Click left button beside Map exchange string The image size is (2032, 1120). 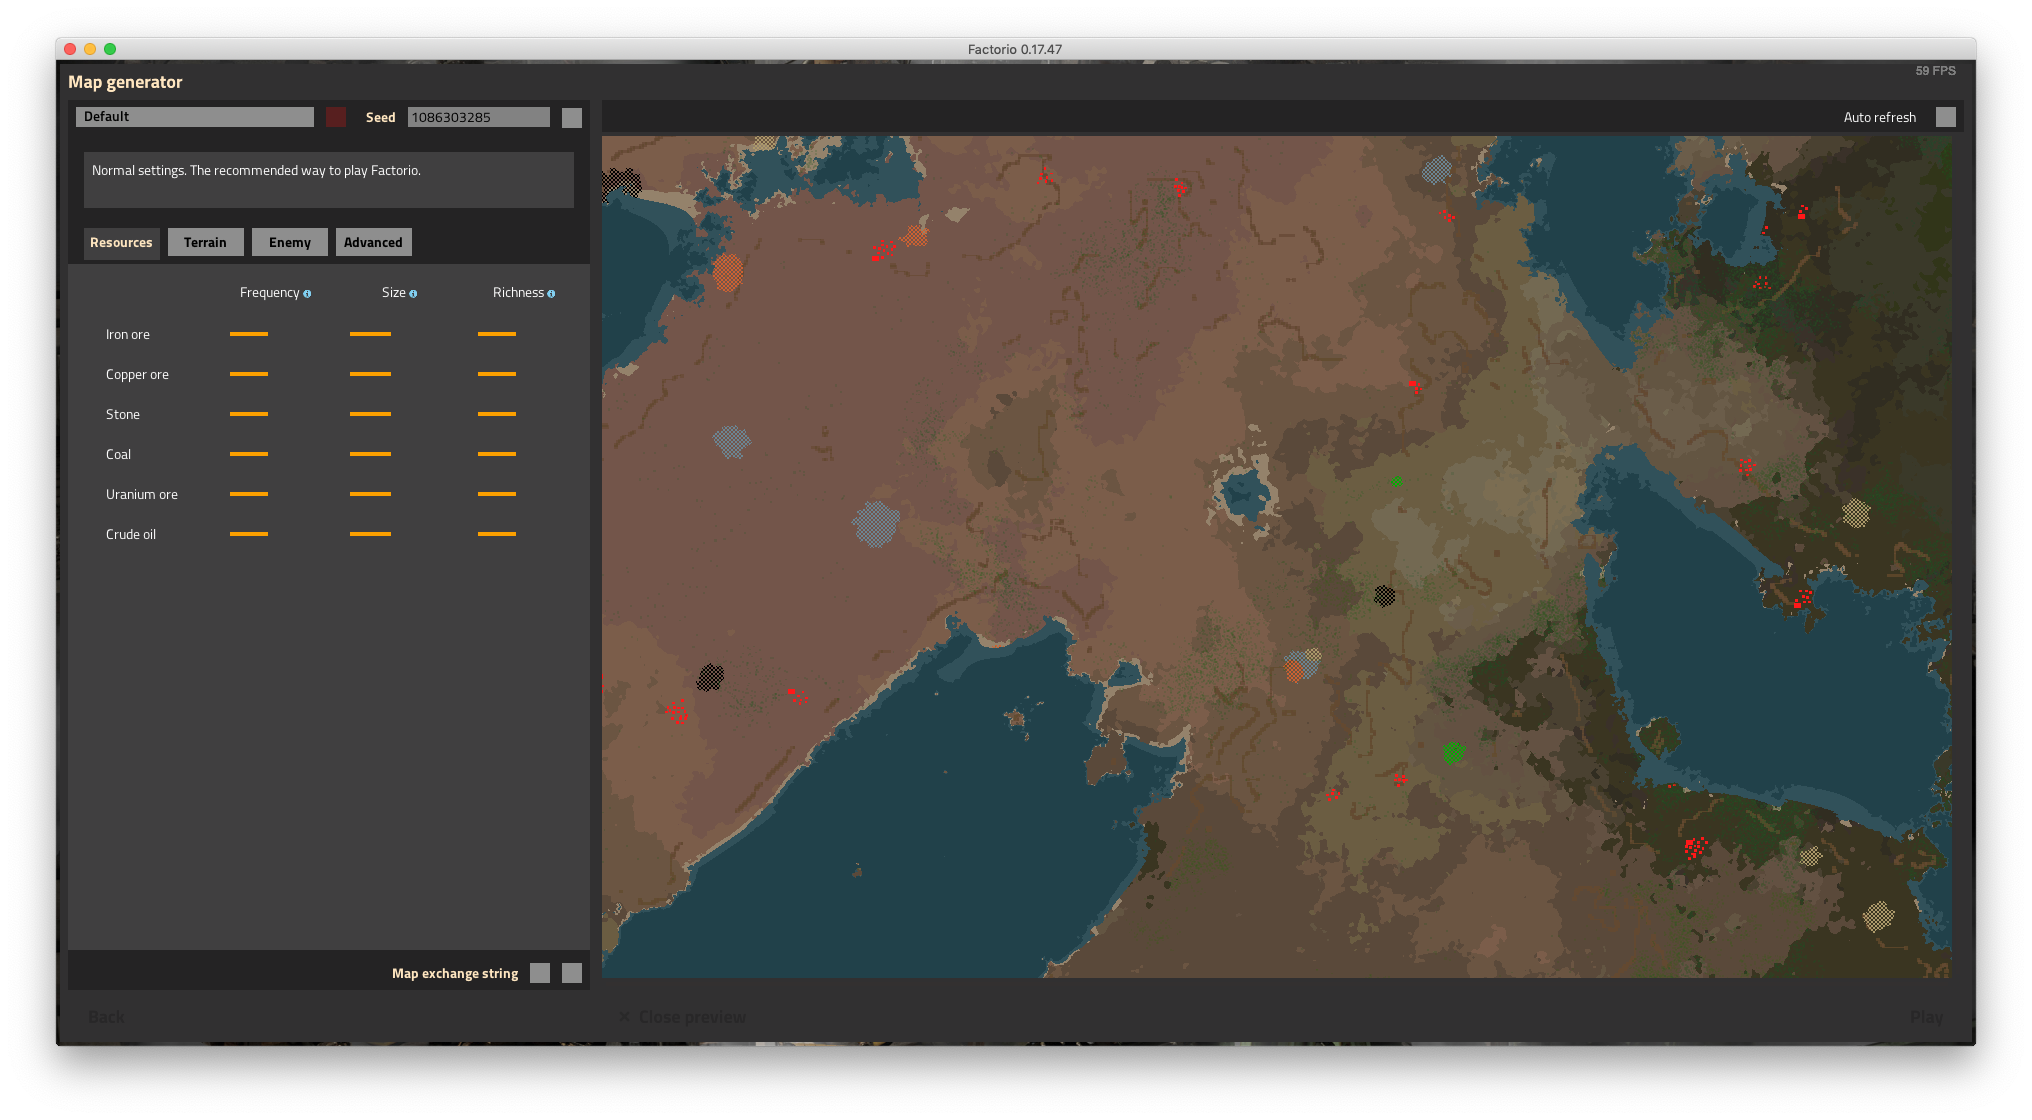click(540, 973)
